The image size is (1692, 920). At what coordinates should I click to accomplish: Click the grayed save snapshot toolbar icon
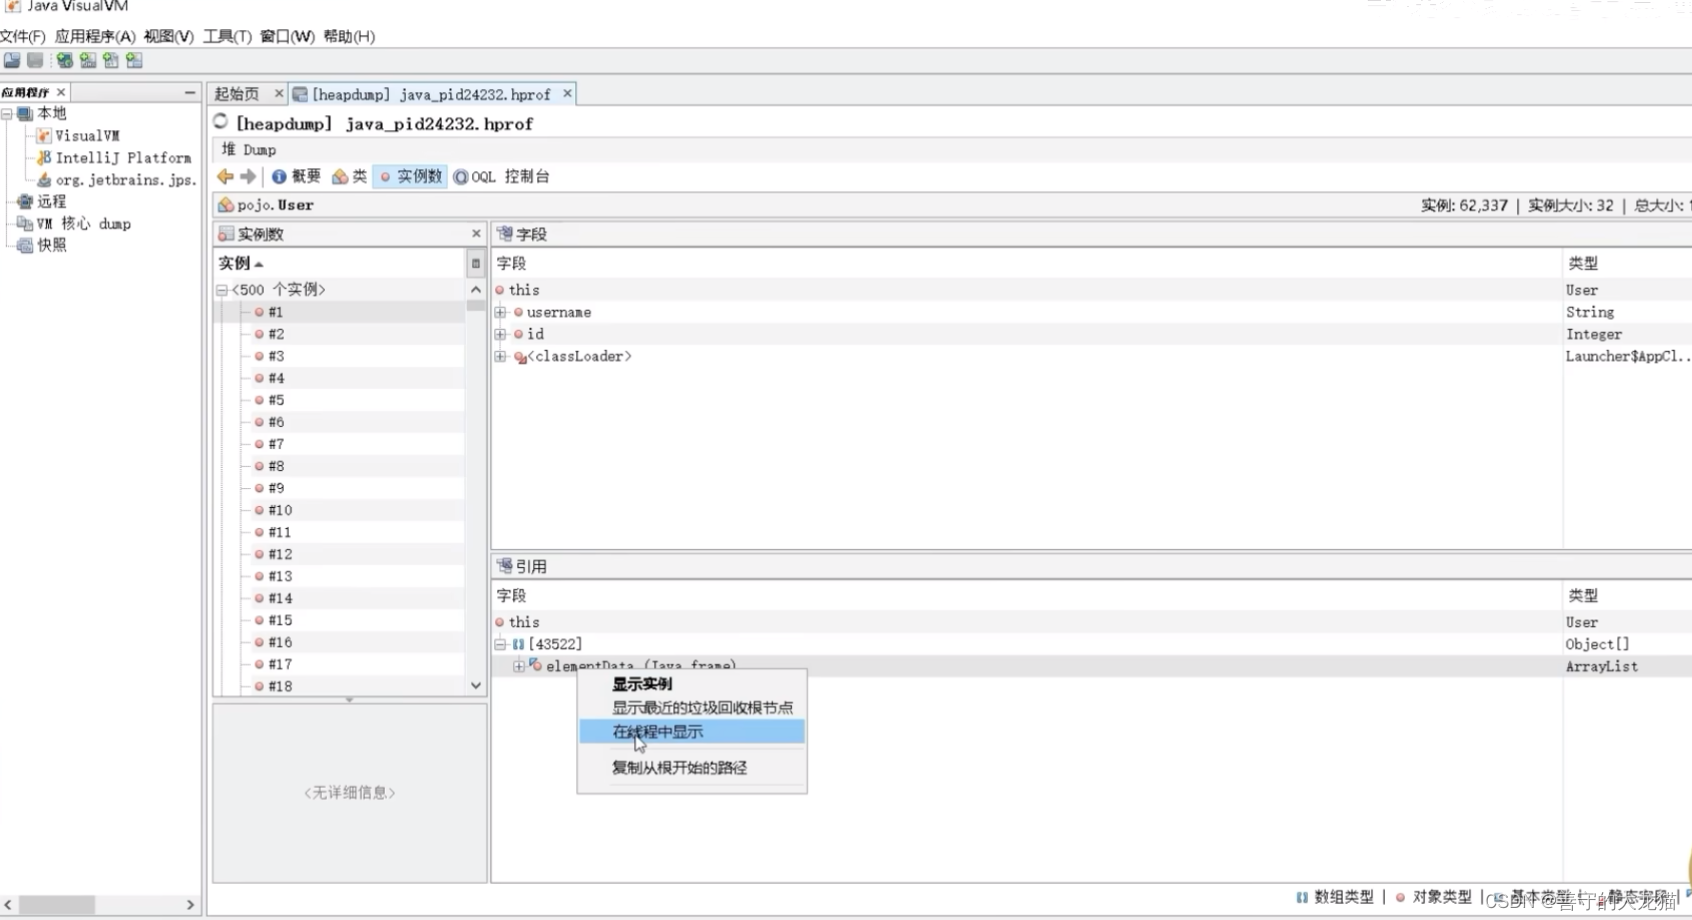(x=35, y=61)
